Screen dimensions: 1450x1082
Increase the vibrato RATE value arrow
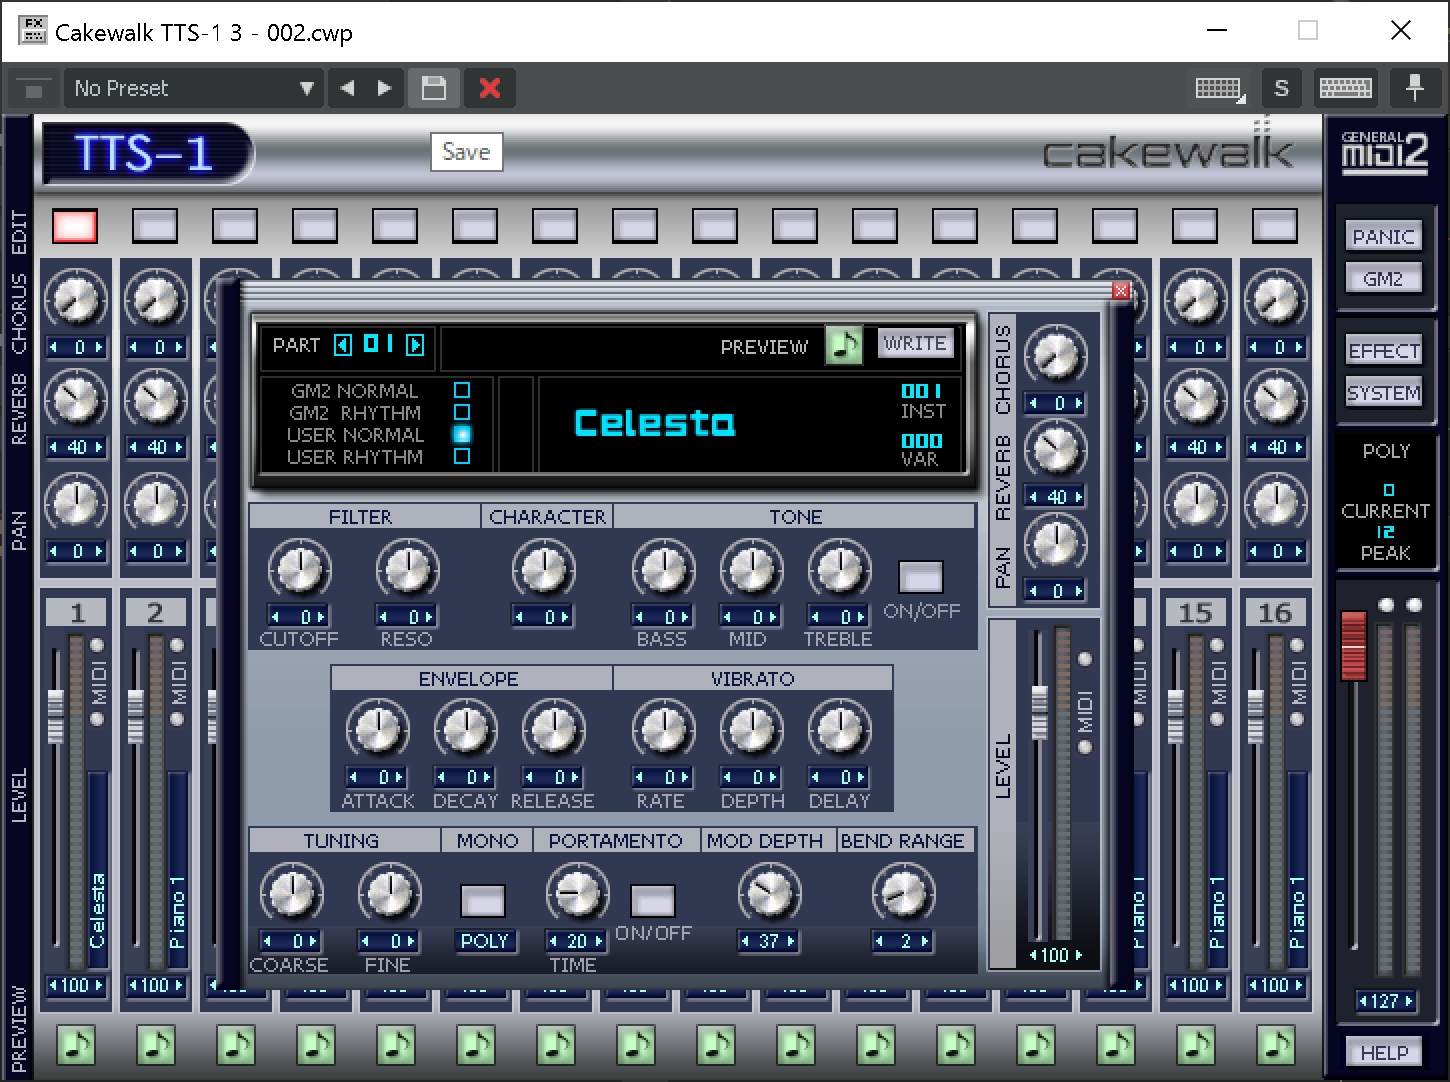coord(685,778)
